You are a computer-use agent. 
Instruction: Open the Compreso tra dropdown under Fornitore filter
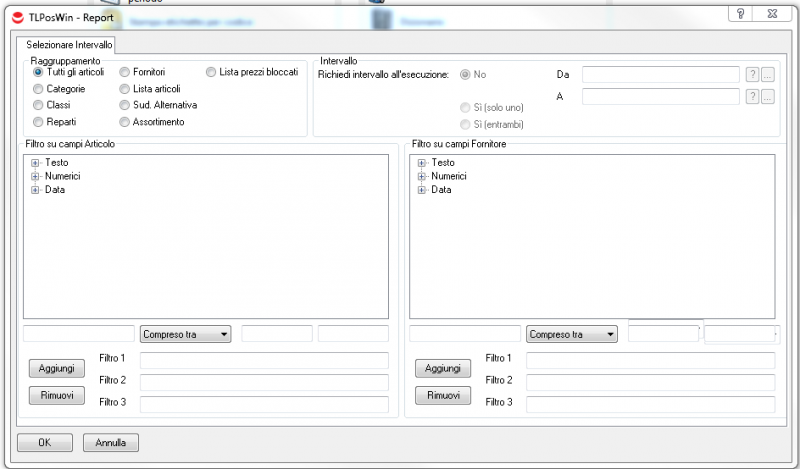[572, 334]
